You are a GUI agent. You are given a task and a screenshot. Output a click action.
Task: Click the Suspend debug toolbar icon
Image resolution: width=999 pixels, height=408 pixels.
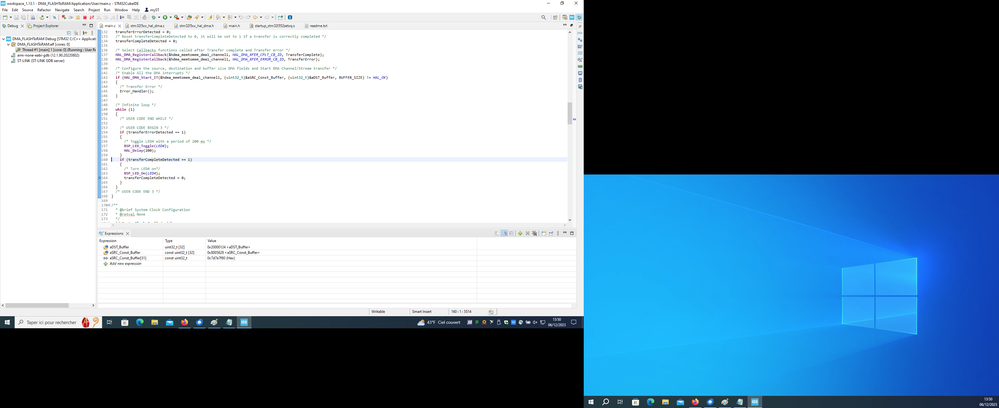(x=78, y=17)
